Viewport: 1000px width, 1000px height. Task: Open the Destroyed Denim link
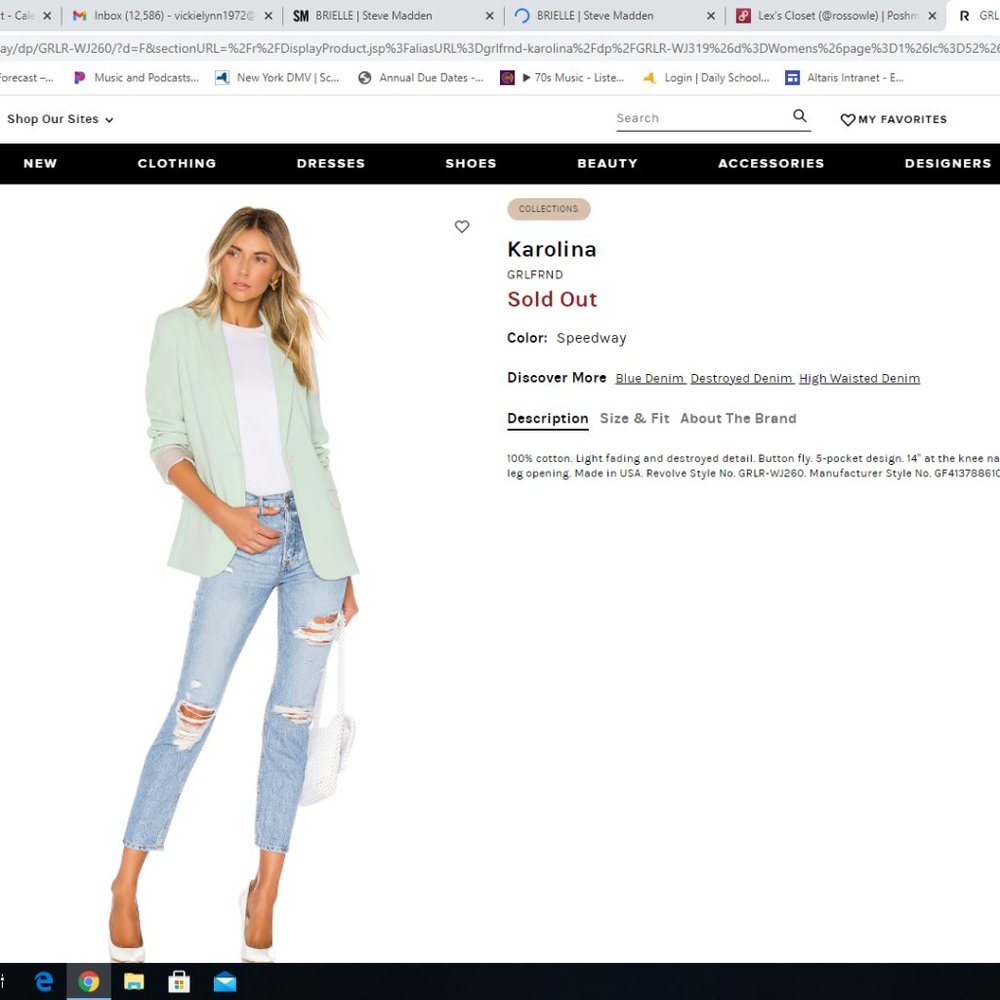point(742,378)
